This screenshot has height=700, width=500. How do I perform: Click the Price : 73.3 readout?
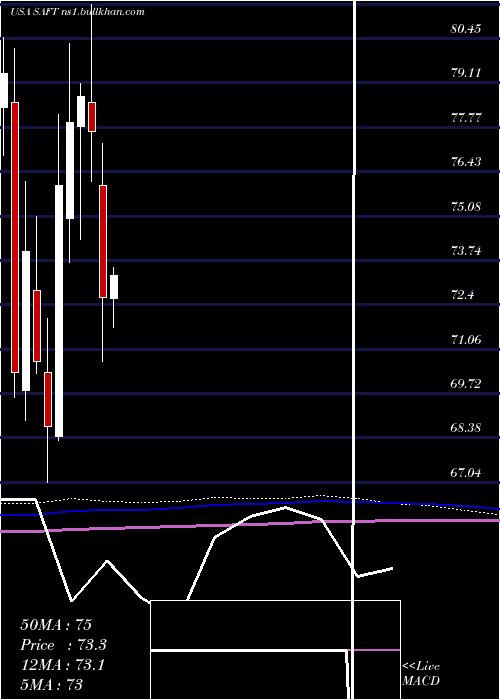[x=63, y=645]
